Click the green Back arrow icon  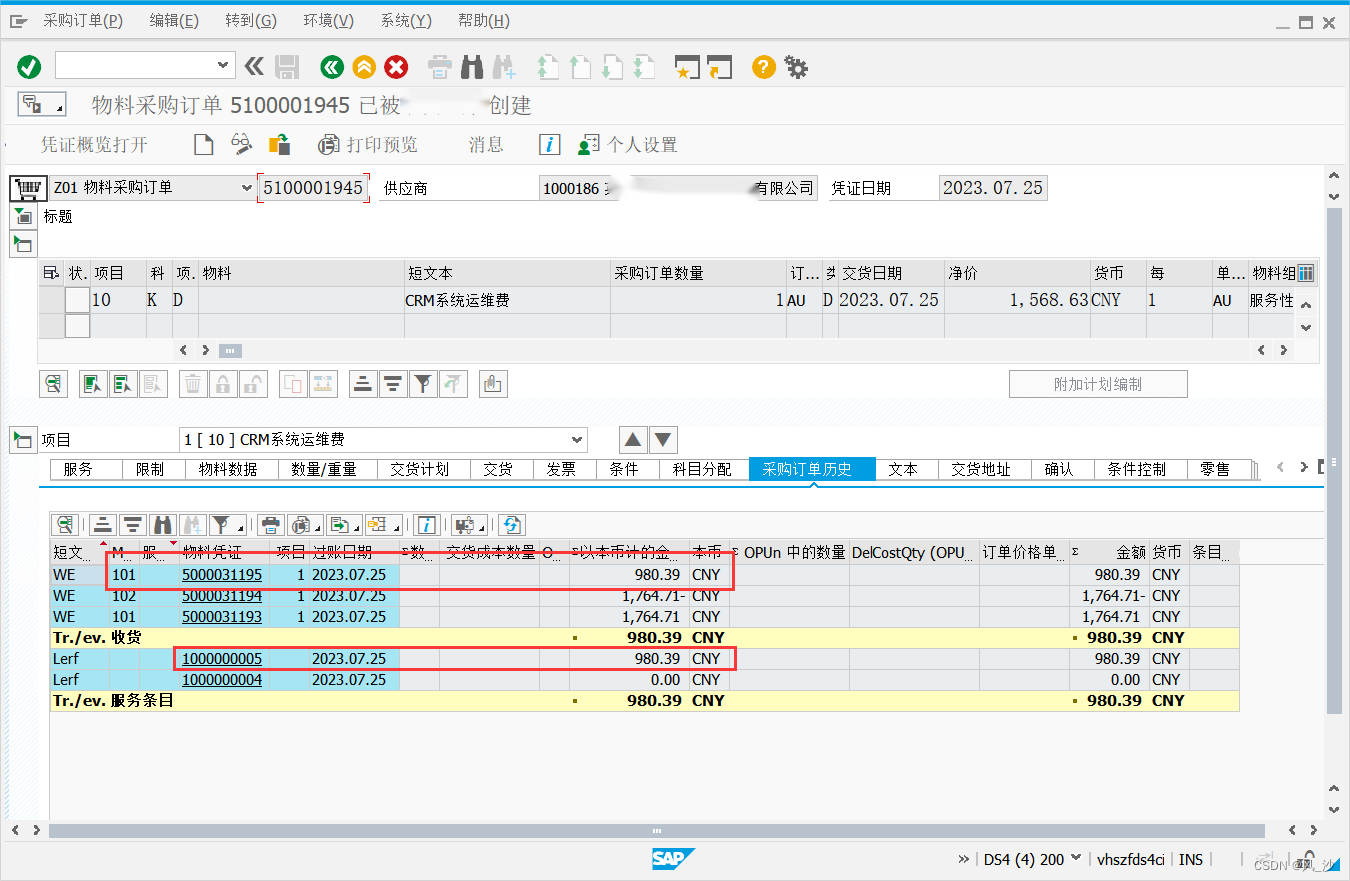tap(332, 67)
